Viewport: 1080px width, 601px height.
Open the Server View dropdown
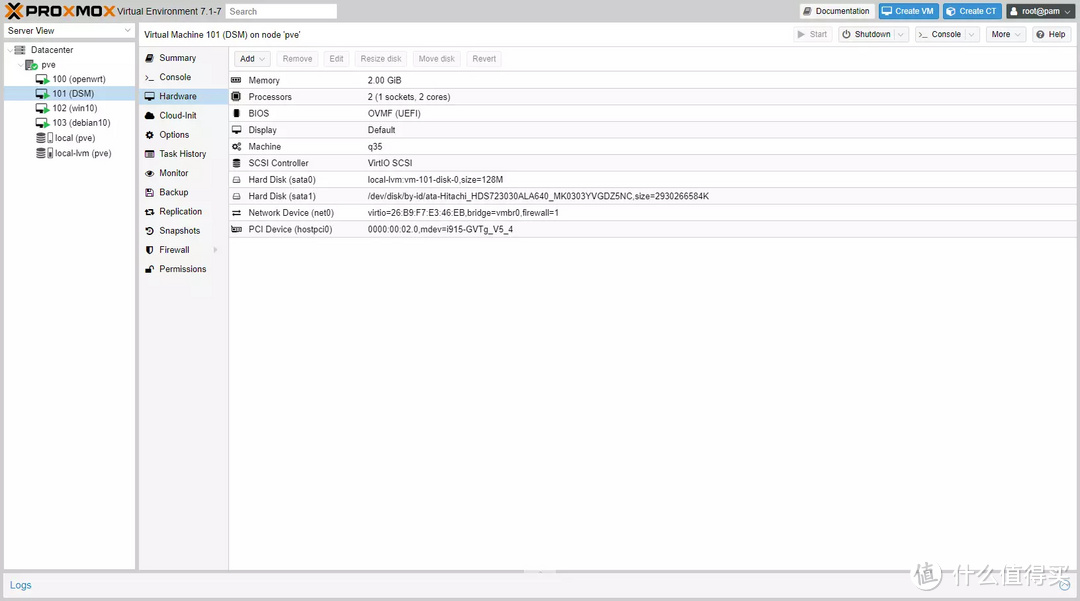coord(127,30)
